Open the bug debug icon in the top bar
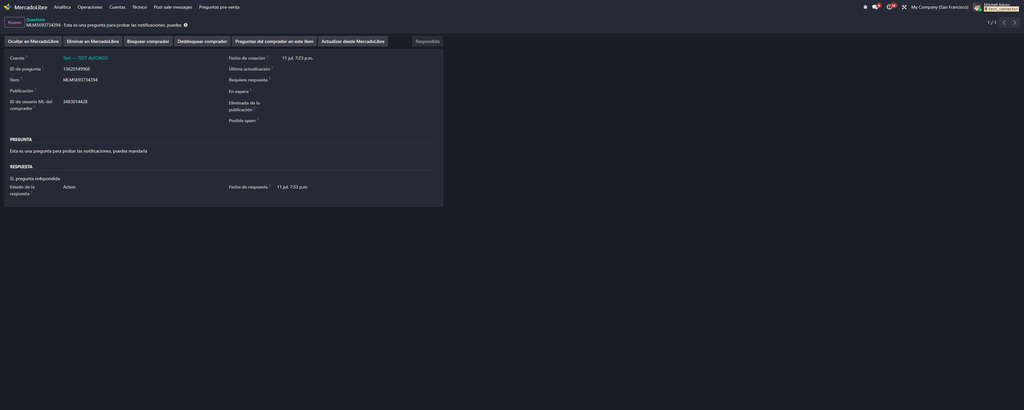 [x=865, y=7]
